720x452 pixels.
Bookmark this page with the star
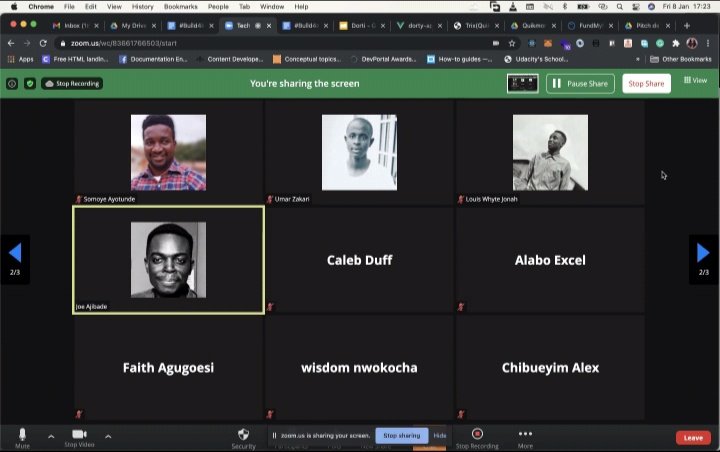coord(512,43)
